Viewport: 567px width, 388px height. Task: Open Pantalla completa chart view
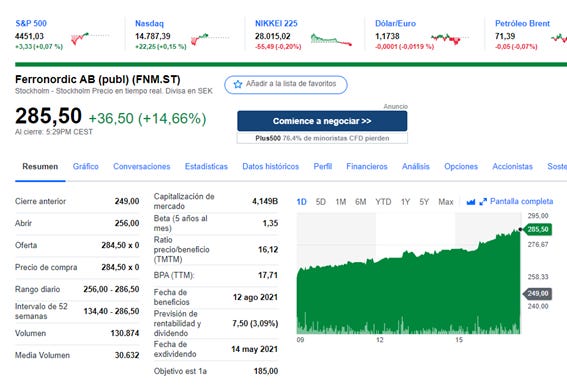pos(521,201)
